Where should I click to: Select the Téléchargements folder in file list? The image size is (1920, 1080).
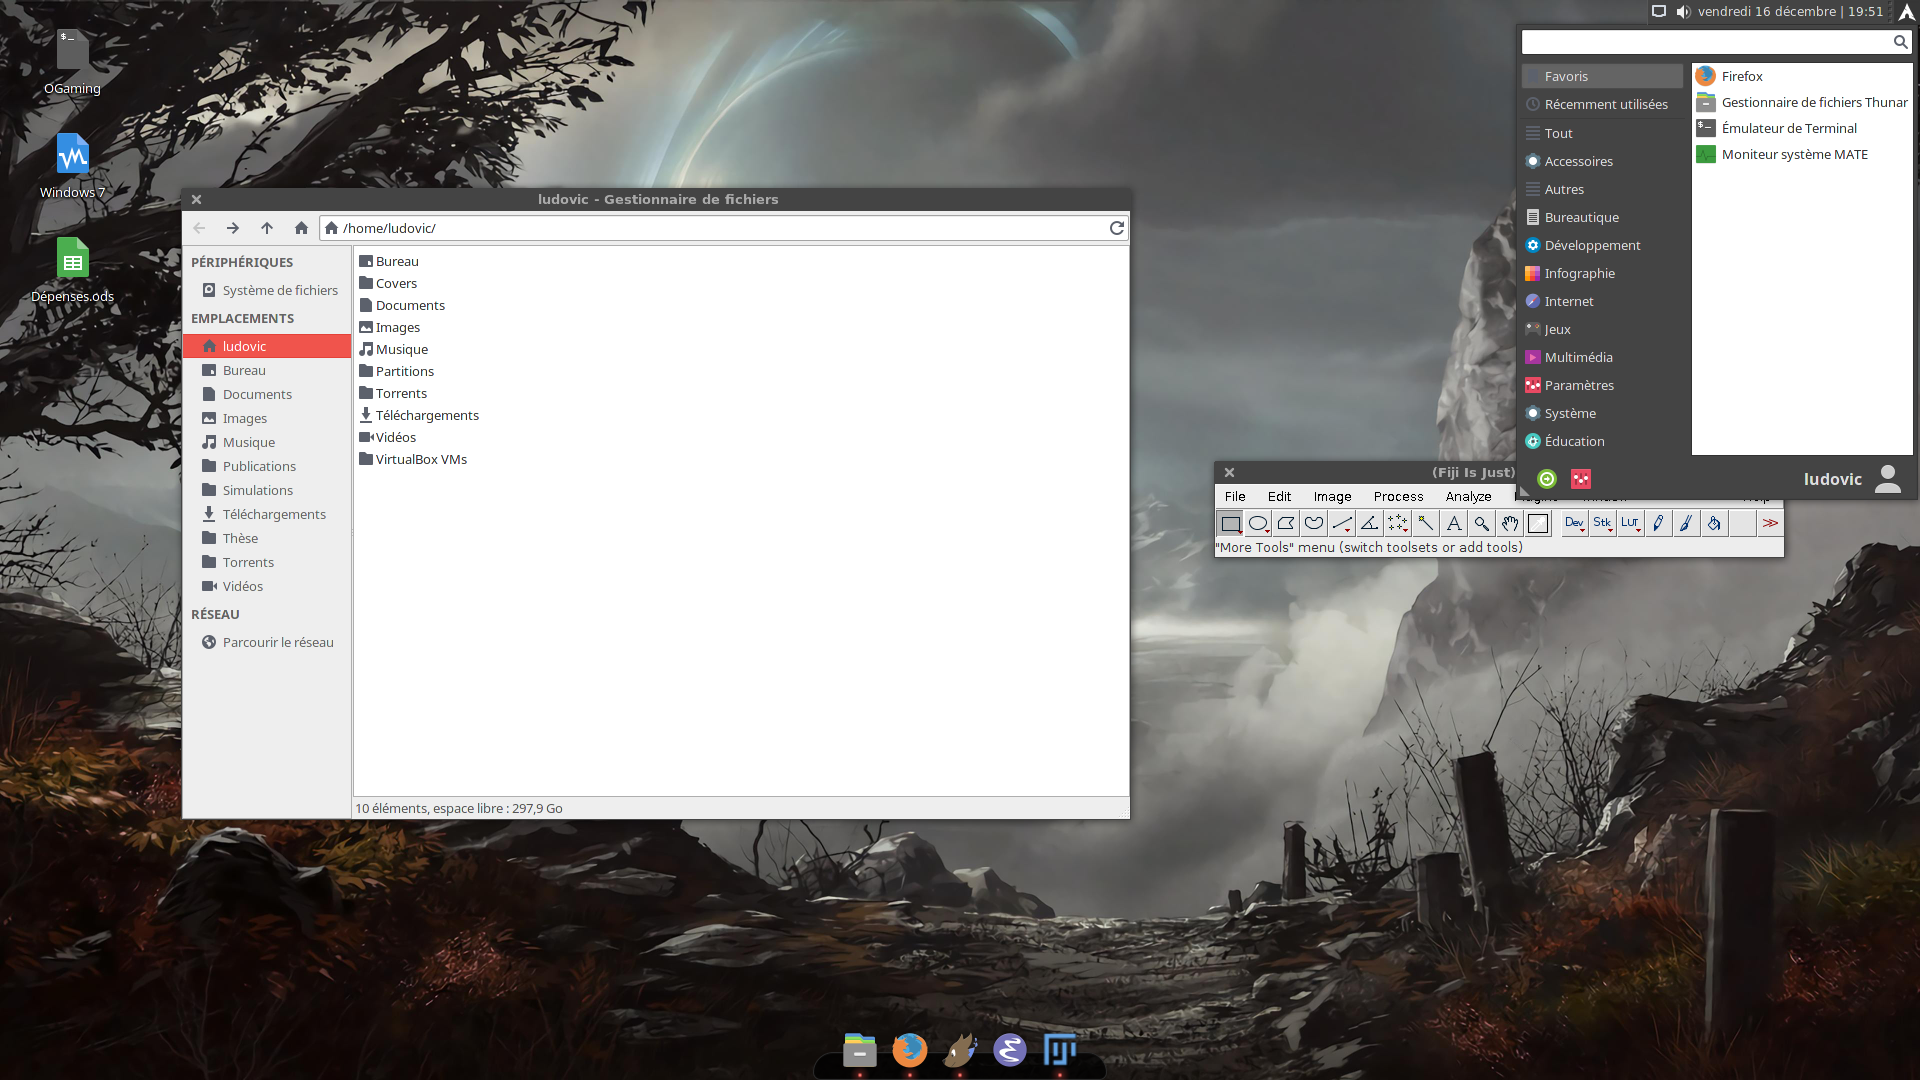pyautogui.click(x=419, y=415)
